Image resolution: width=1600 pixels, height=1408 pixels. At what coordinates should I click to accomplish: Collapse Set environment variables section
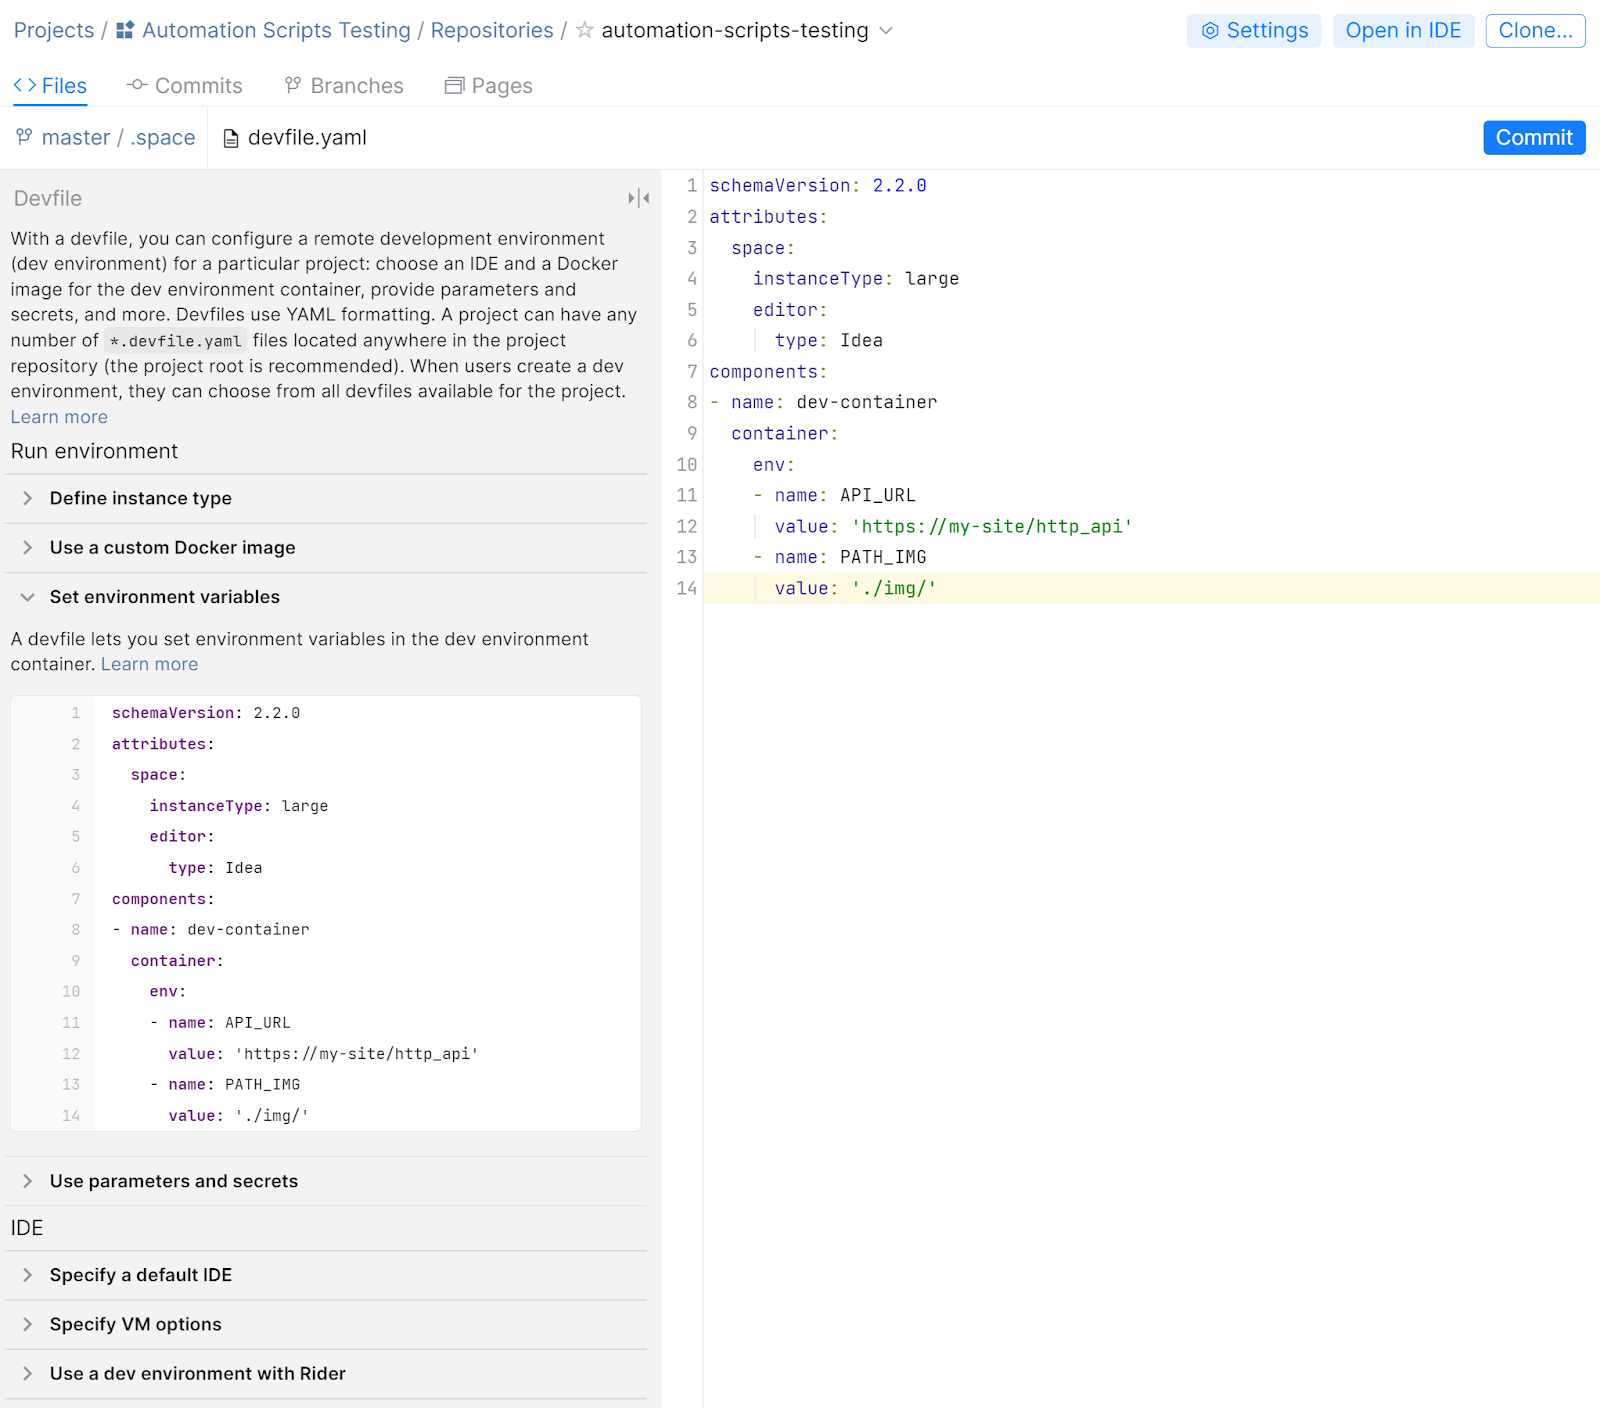pyautogui.click(x=326, y=597)
